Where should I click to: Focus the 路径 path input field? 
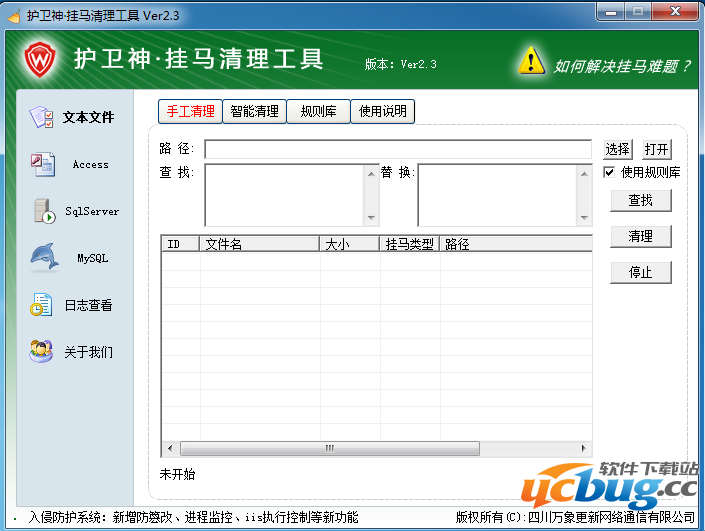398,149
